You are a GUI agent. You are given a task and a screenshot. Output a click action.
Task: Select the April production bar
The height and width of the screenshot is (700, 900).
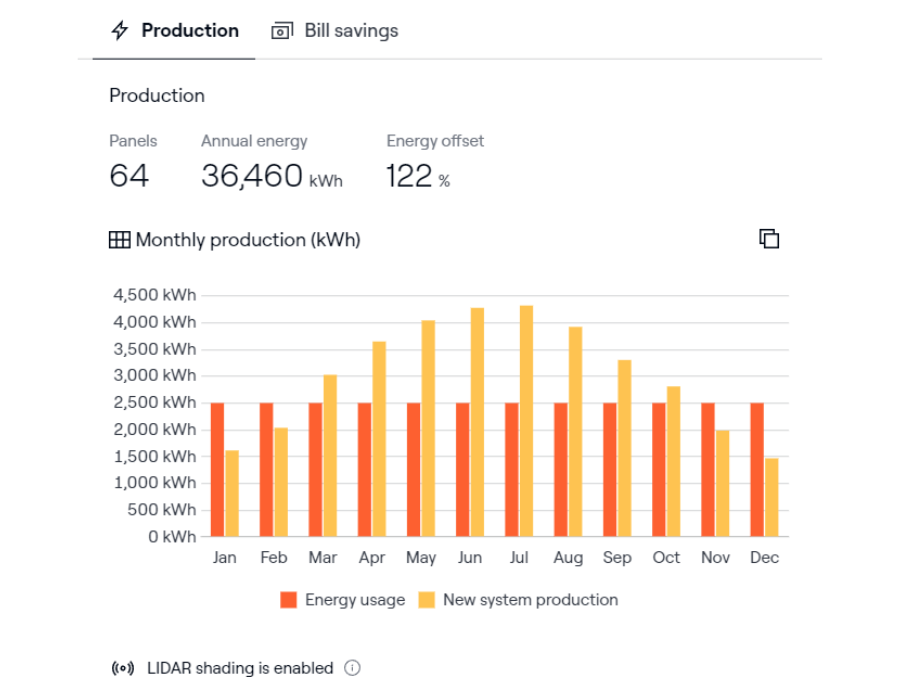pyautogui.click(x=379, y=440)
